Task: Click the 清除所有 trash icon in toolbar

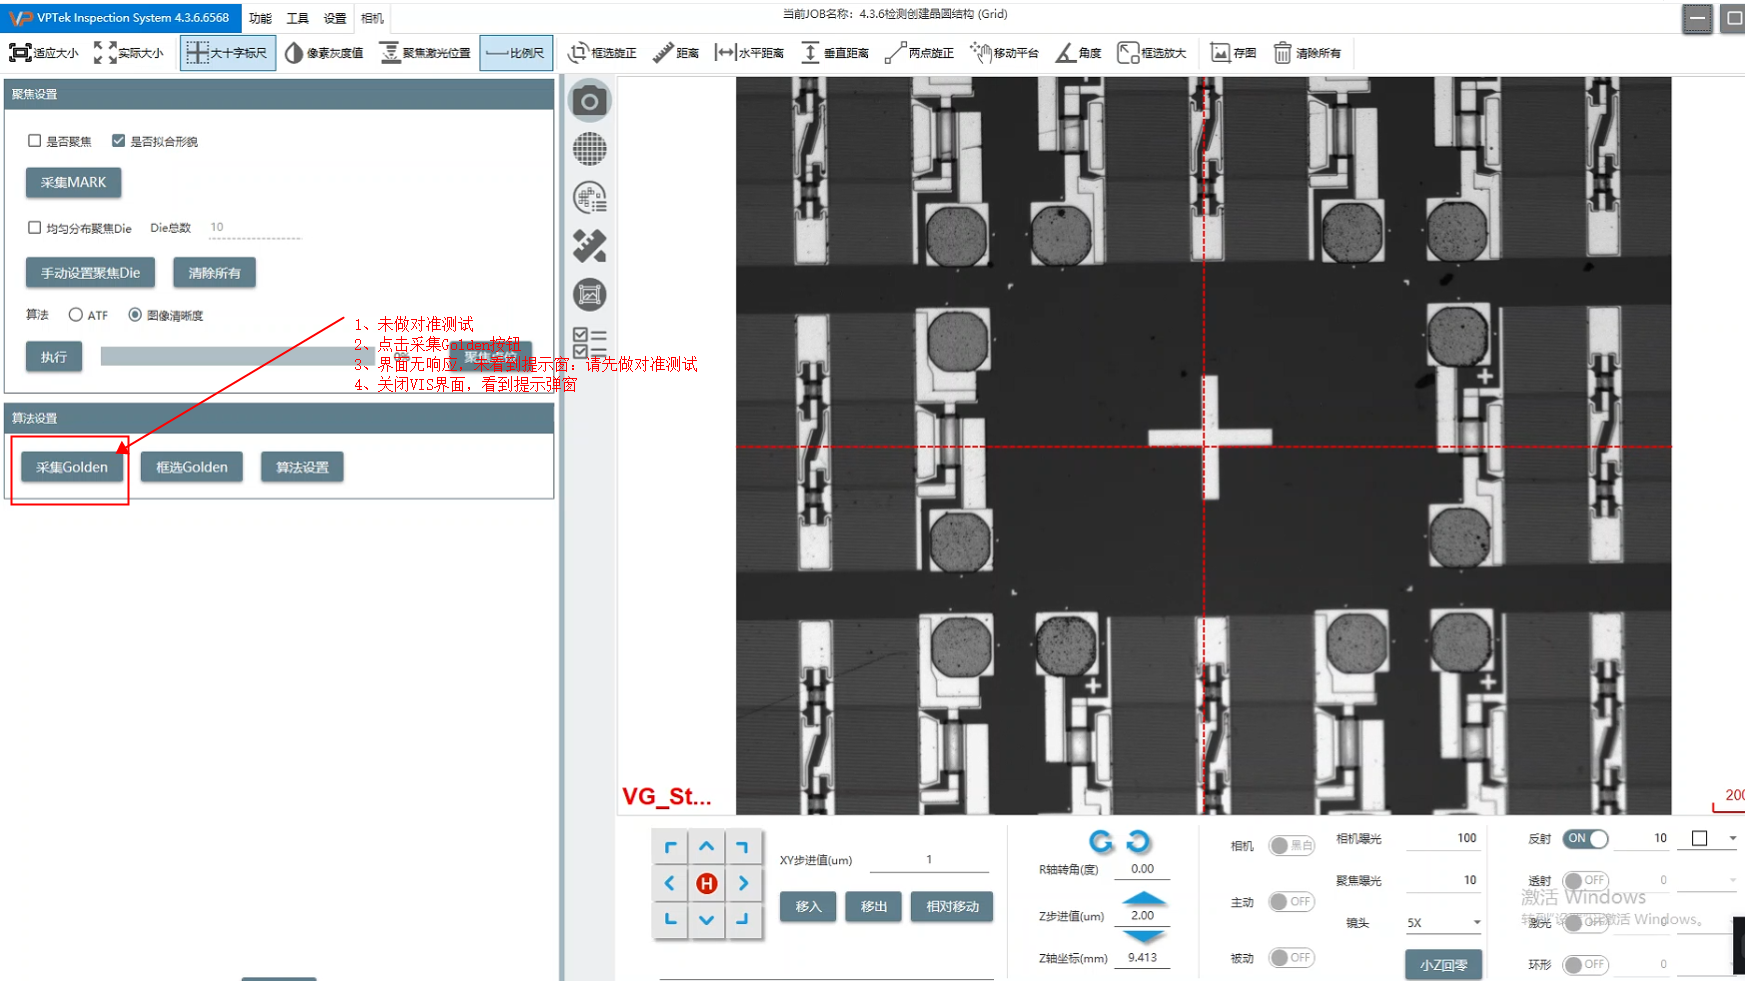Action: pos(1282,53)
